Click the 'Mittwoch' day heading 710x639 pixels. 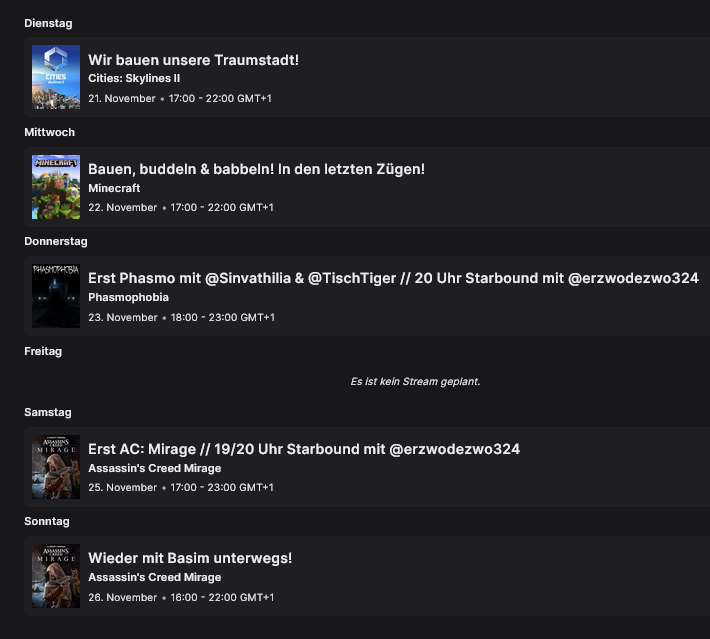(49, 132)
